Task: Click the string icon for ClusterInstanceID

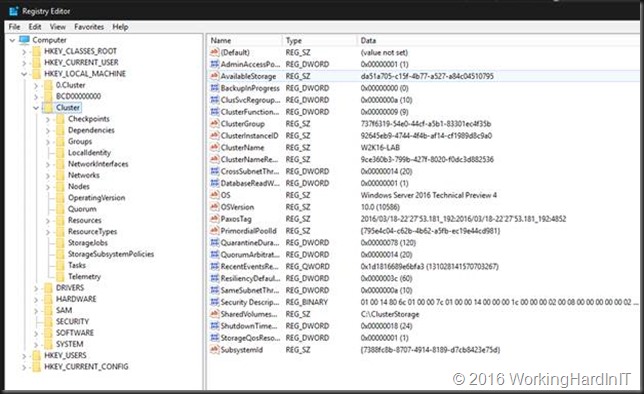Action: pos(214,136)
